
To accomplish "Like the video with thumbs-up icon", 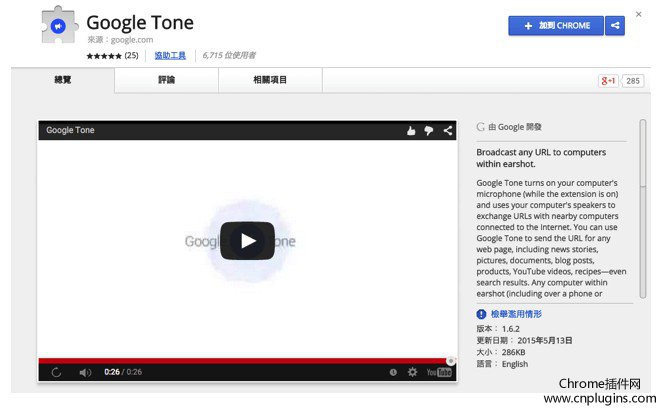I will (x=411, y=131).
